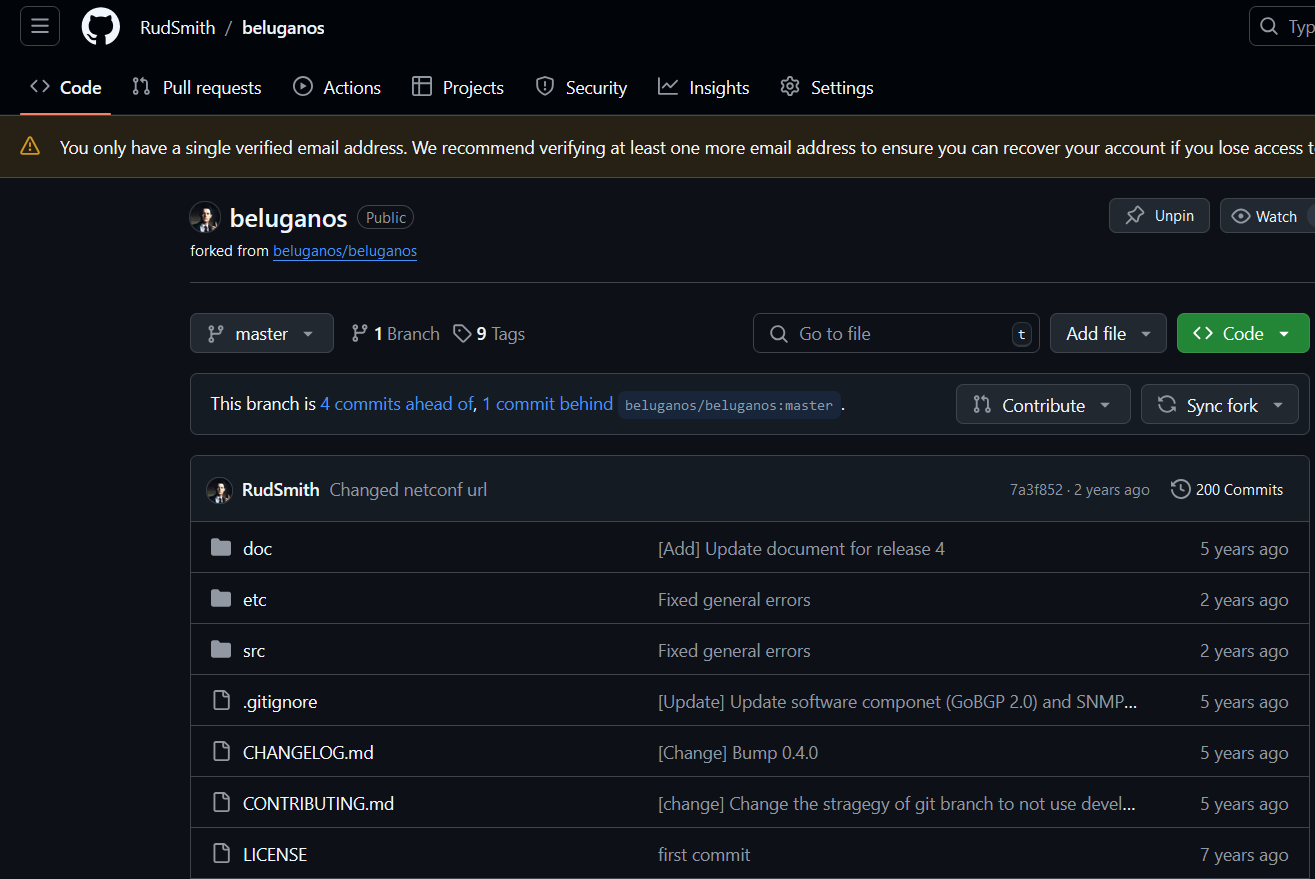Click the branch icon beside 1 Branch
Screen dimensions: 1315x879
360,334
